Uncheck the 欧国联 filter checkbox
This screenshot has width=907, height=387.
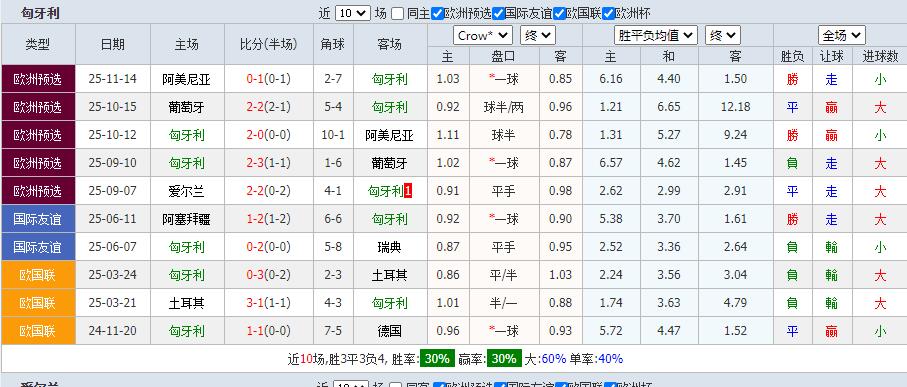tap(559, 13)
